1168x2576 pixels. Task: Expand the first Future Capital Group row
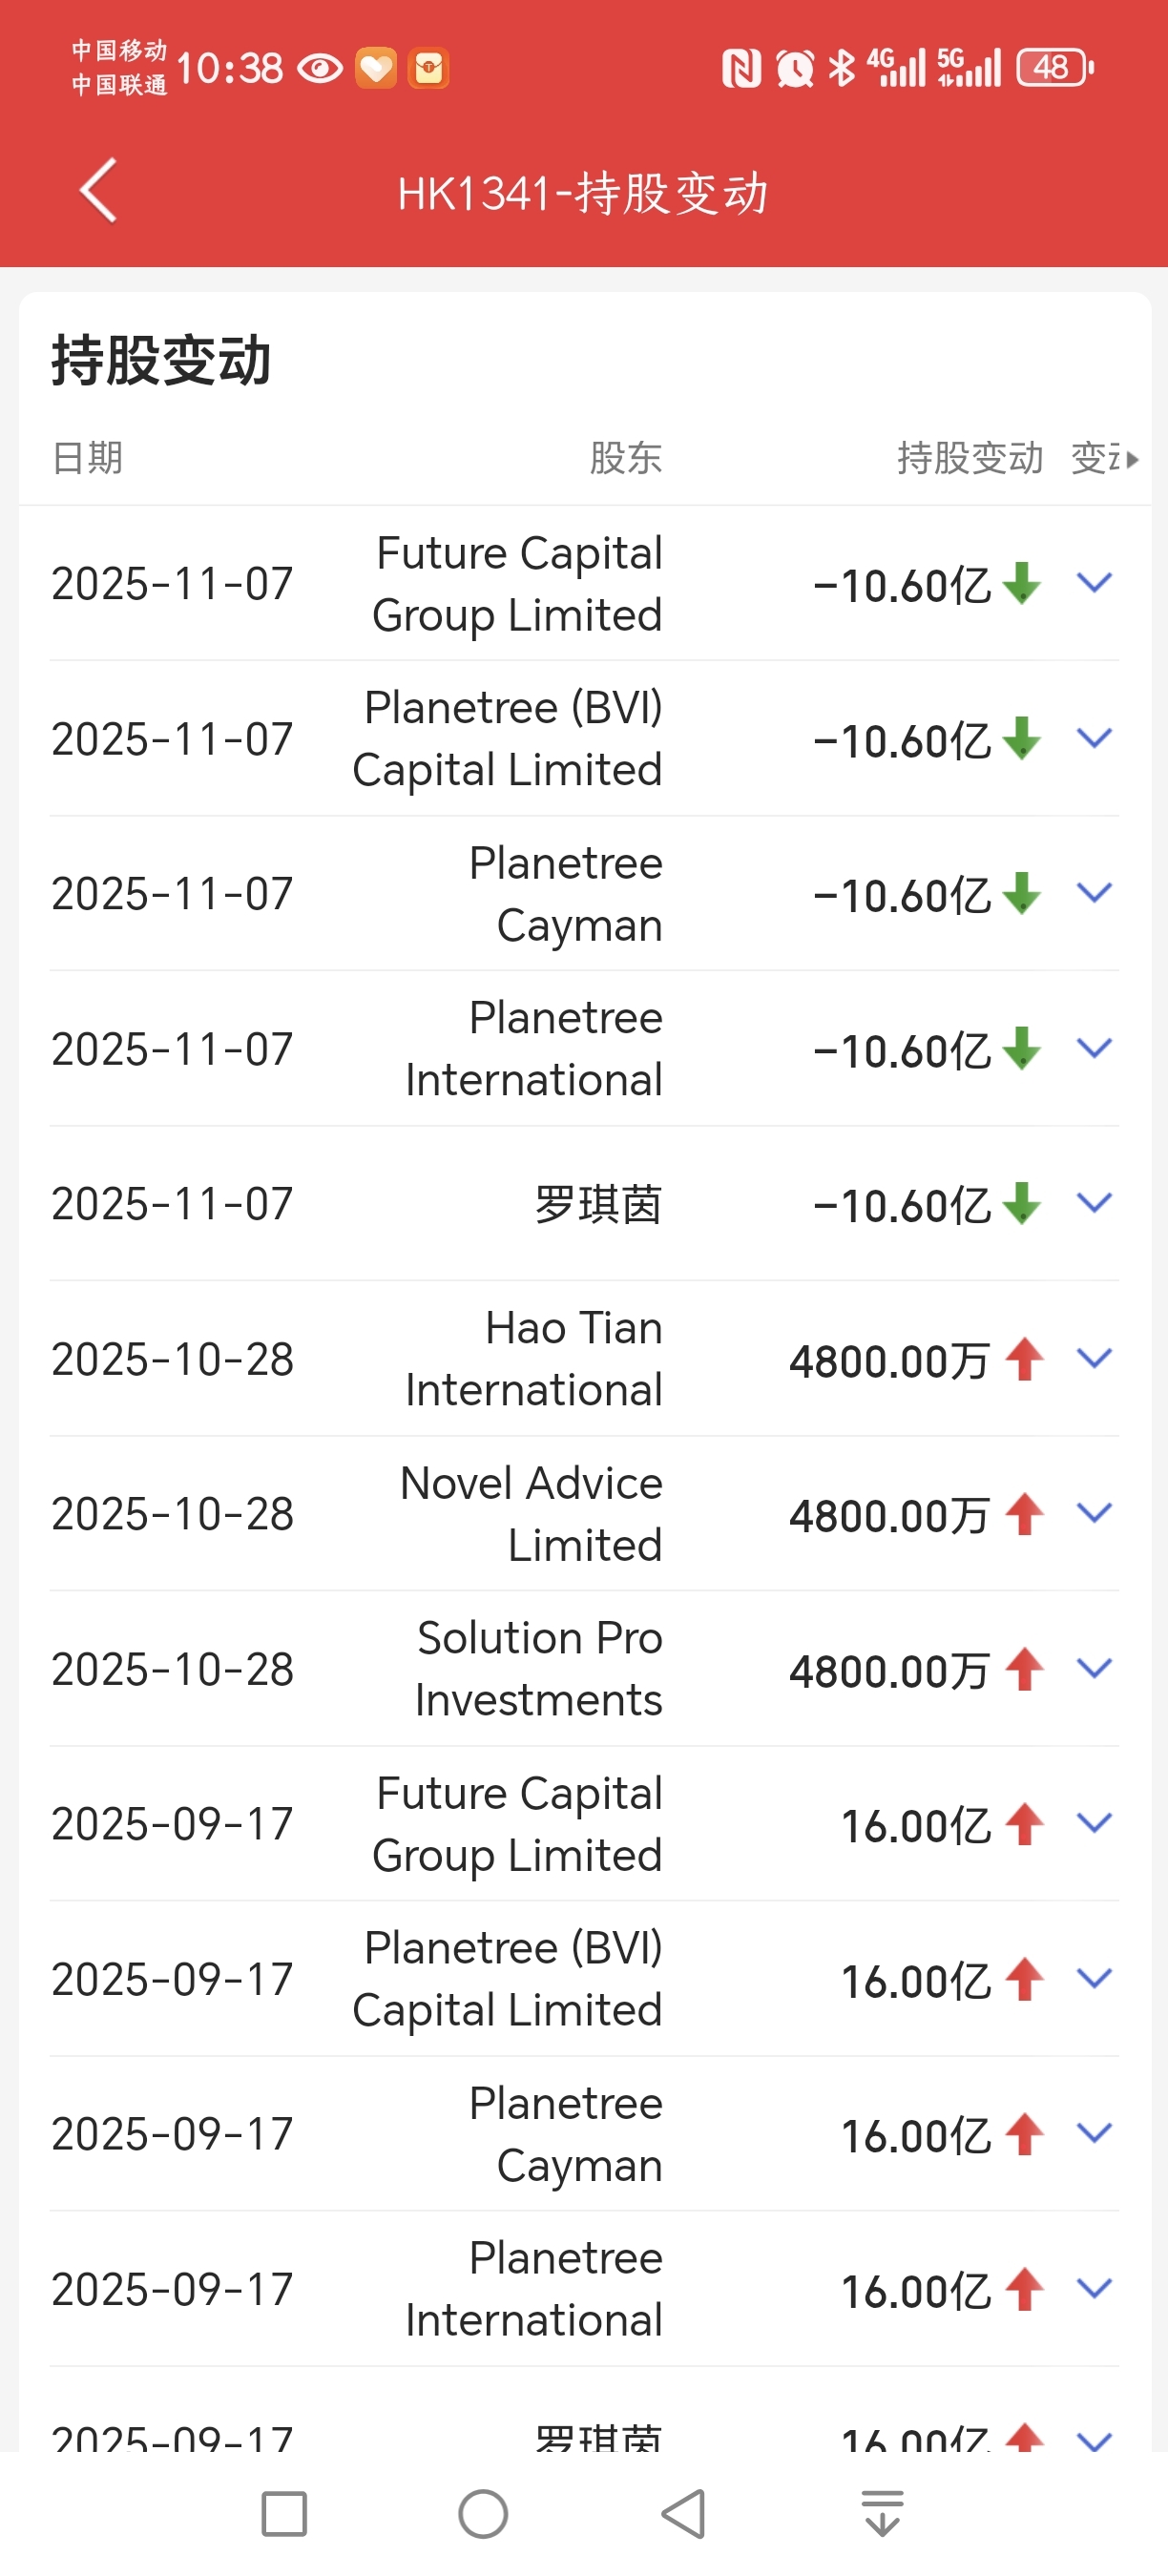1094,583
